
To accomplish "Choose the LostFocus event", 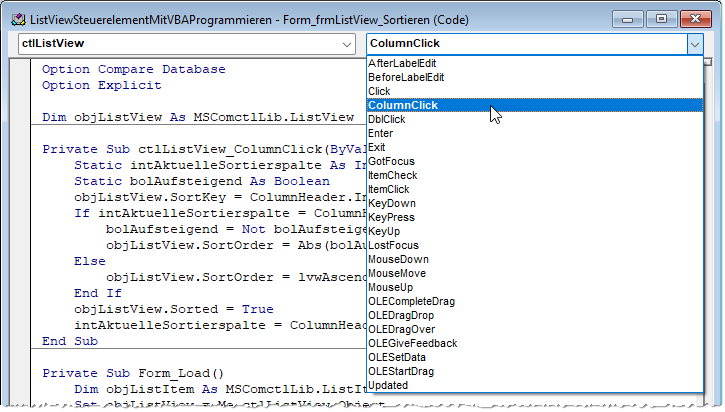I will coord(393,245).
